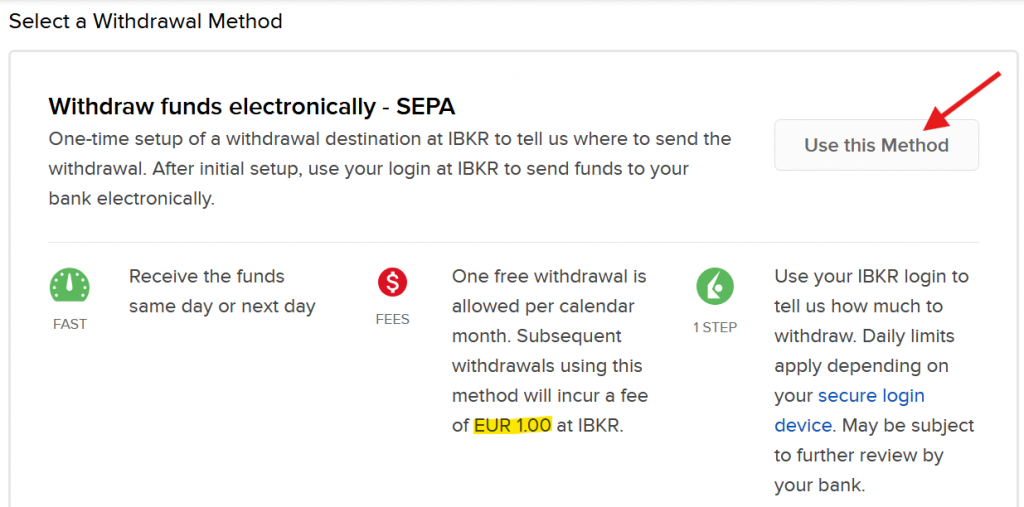1024x507 pixels.
Task: Click the highlighted "EUR 1.00" fee text
Action: (512, 425)
